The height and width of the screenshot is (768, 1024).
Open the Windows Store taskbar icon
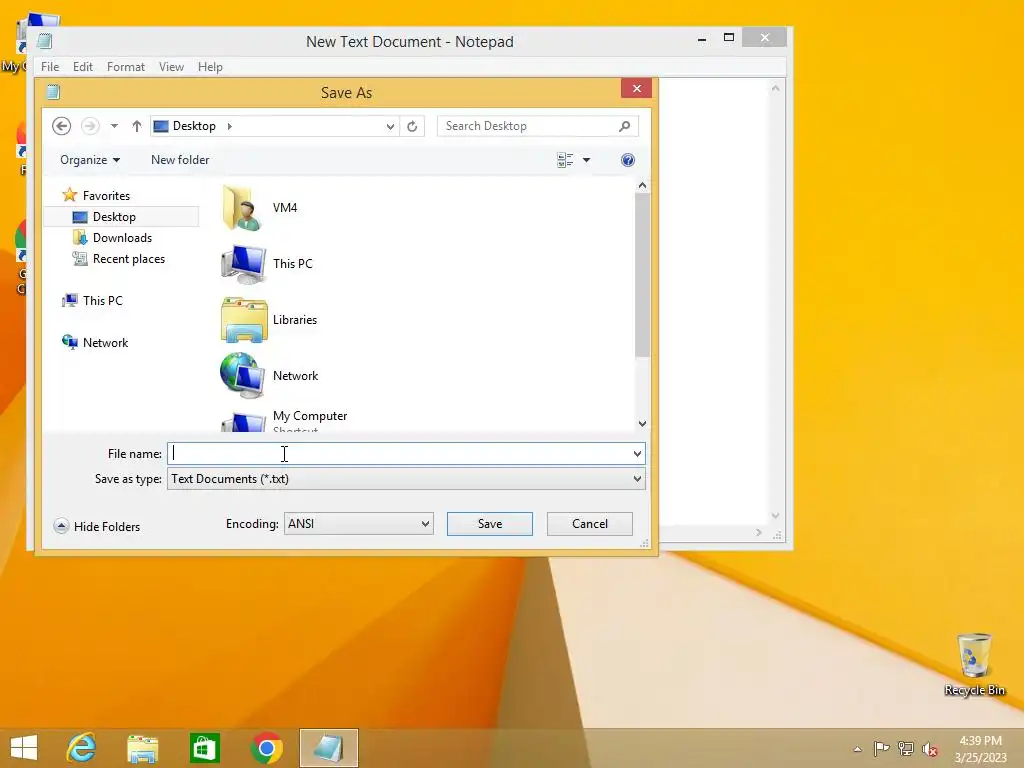pyautogui.click(x=204, y=748)
